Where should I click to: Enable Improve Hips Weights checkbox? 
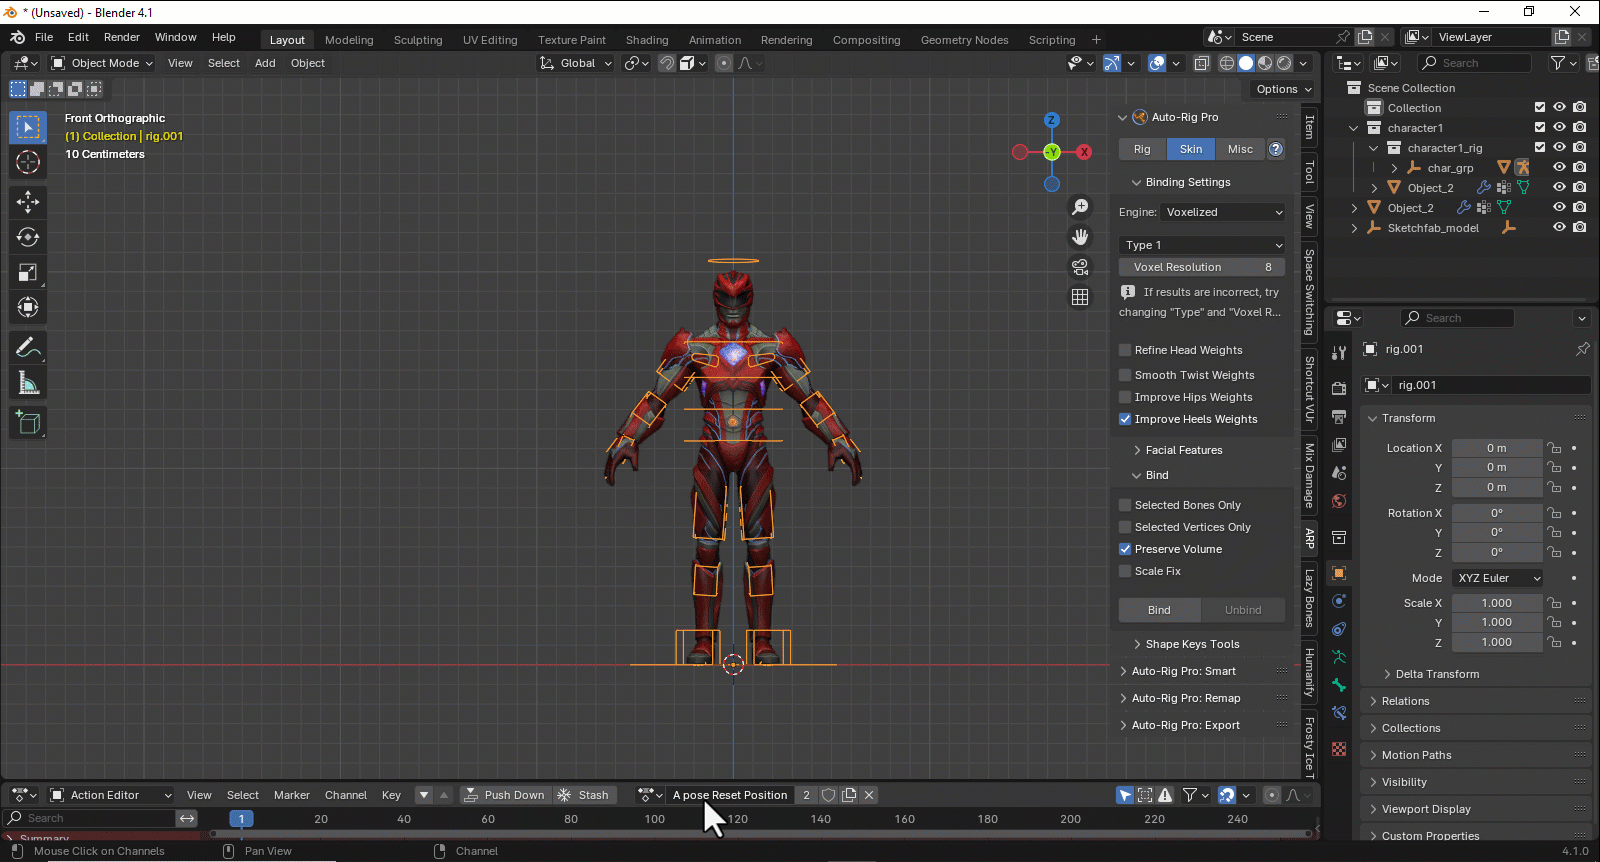(x=1125, y=397)
